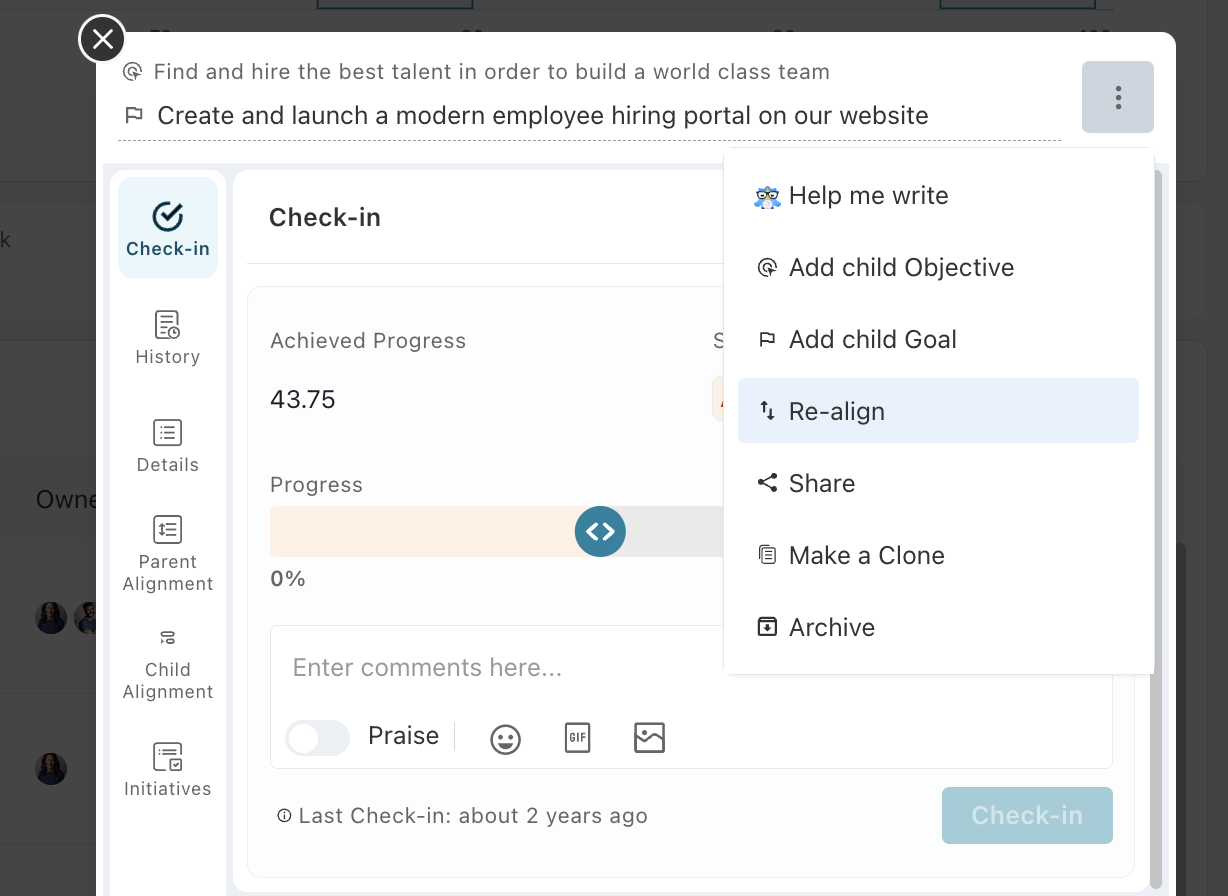Click the progress slider handle
Screen dimensions: 1228x896
(600, 531)
